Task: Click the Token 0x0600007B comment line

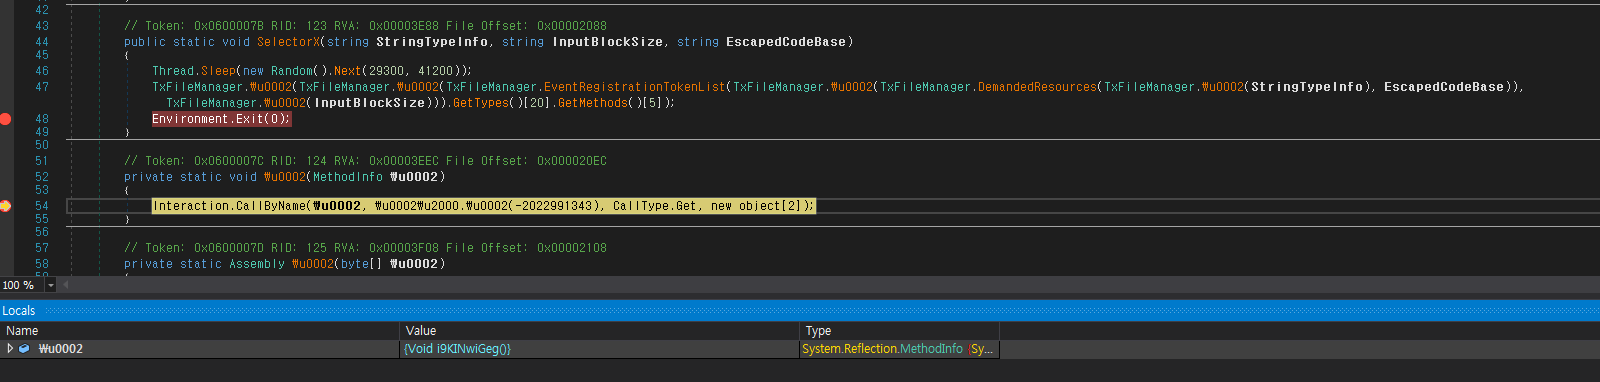Action: point(365,26)
